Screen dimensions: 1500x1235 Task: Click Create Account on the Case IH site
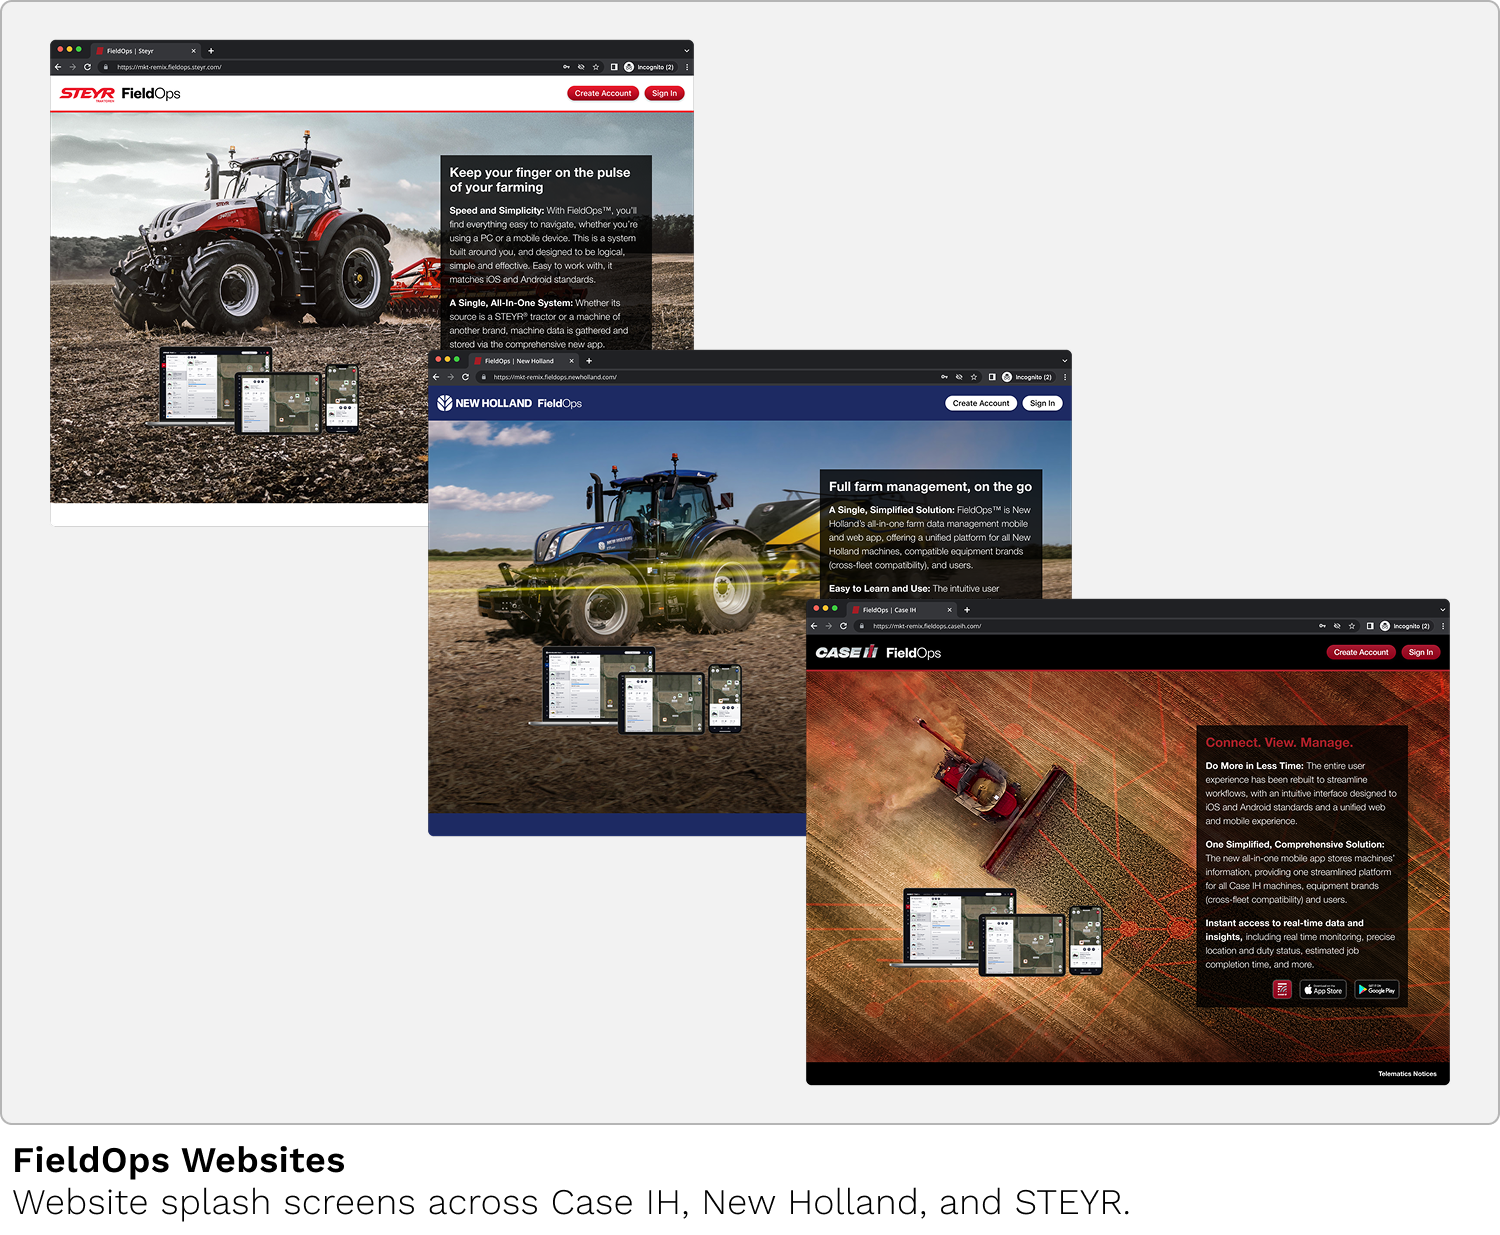(1361, 652)
